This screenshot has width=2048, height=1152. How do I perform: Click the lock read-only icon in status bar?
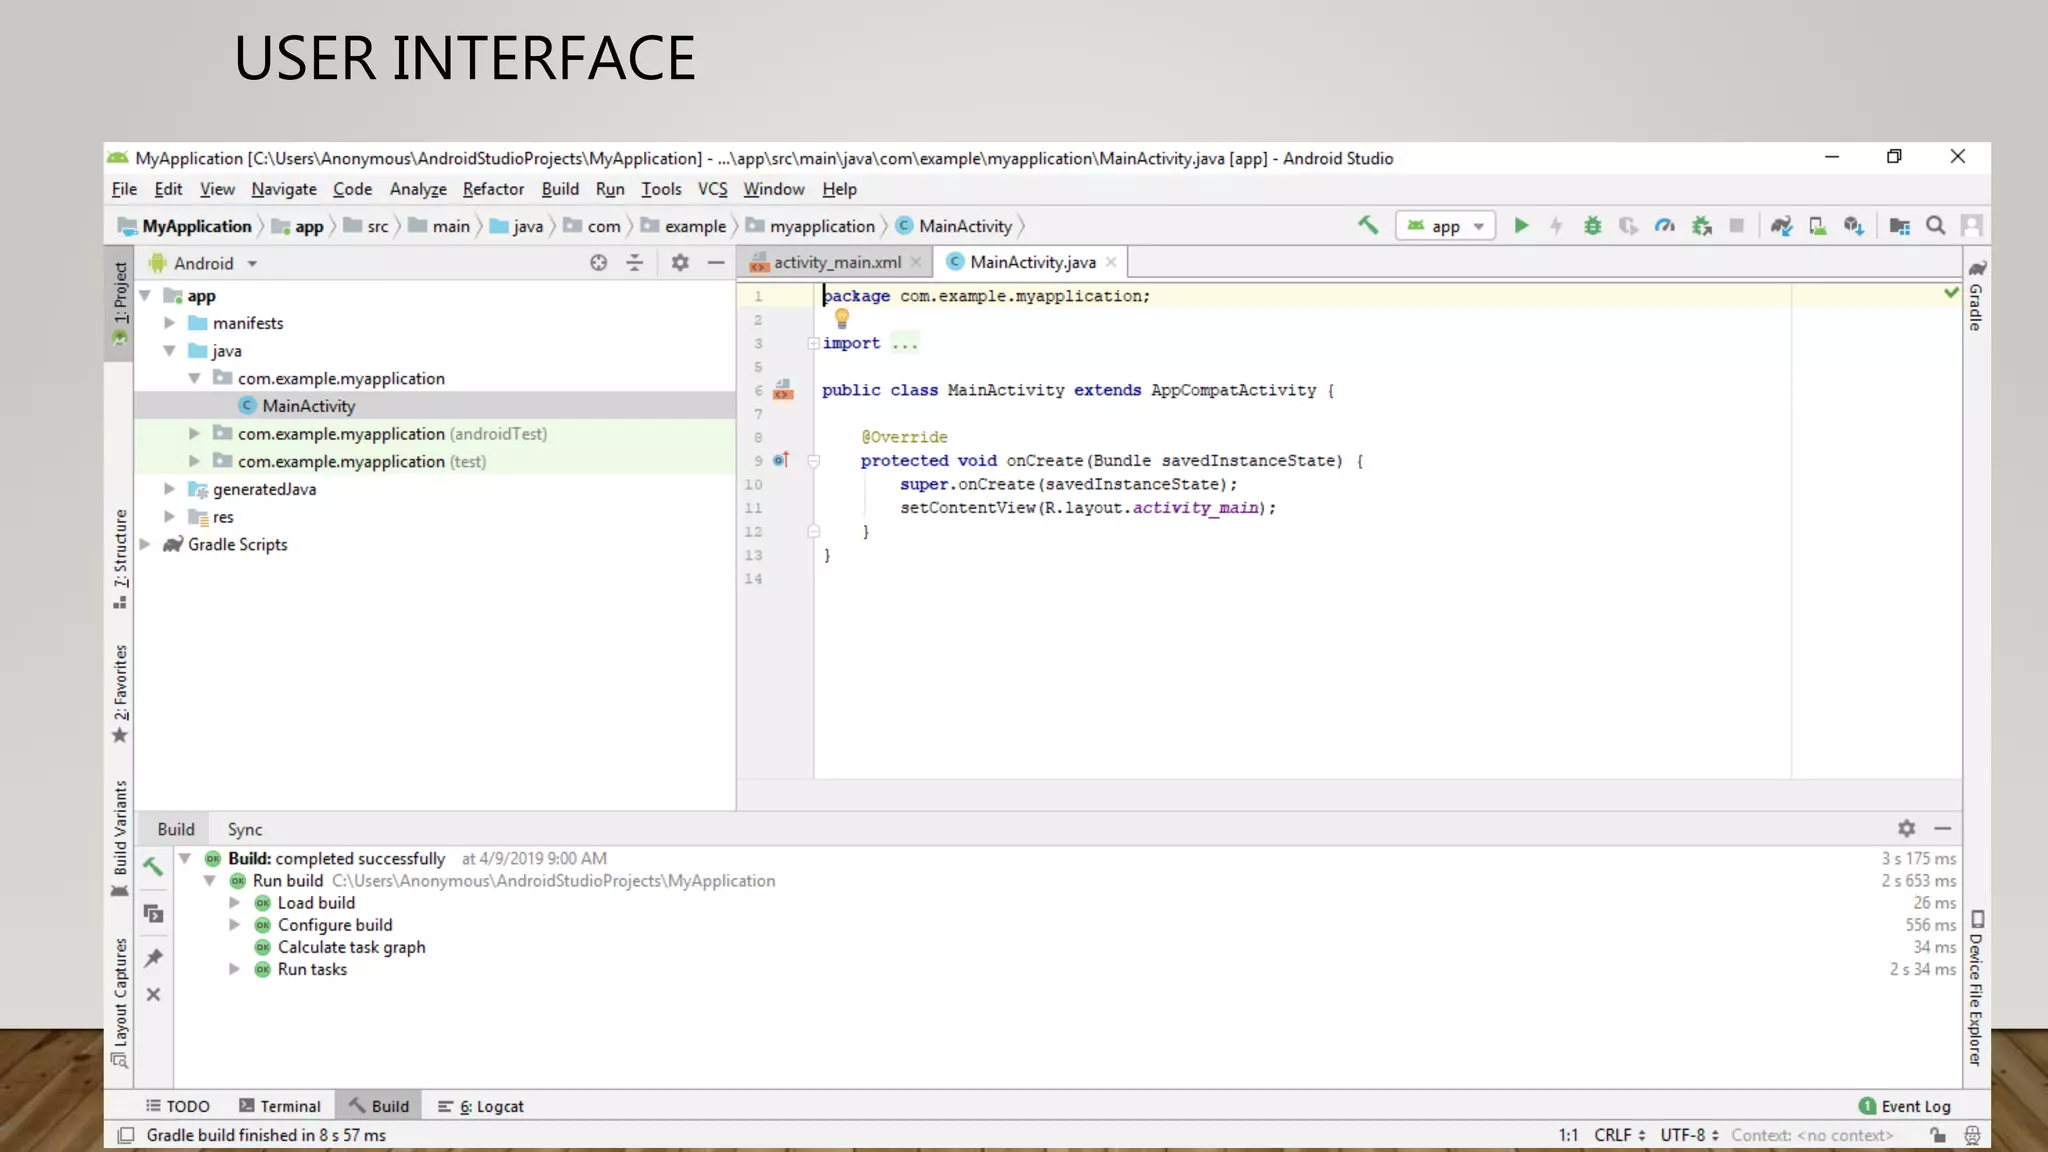[1938, 1135]
